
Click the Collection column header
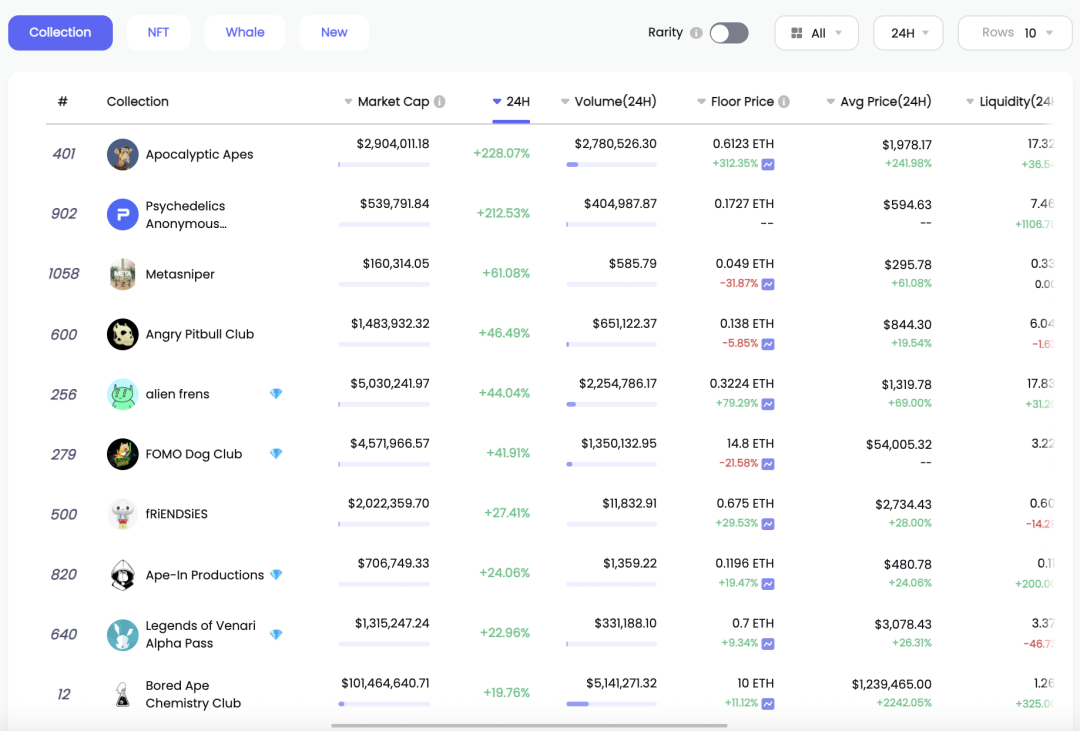point(138,102)
